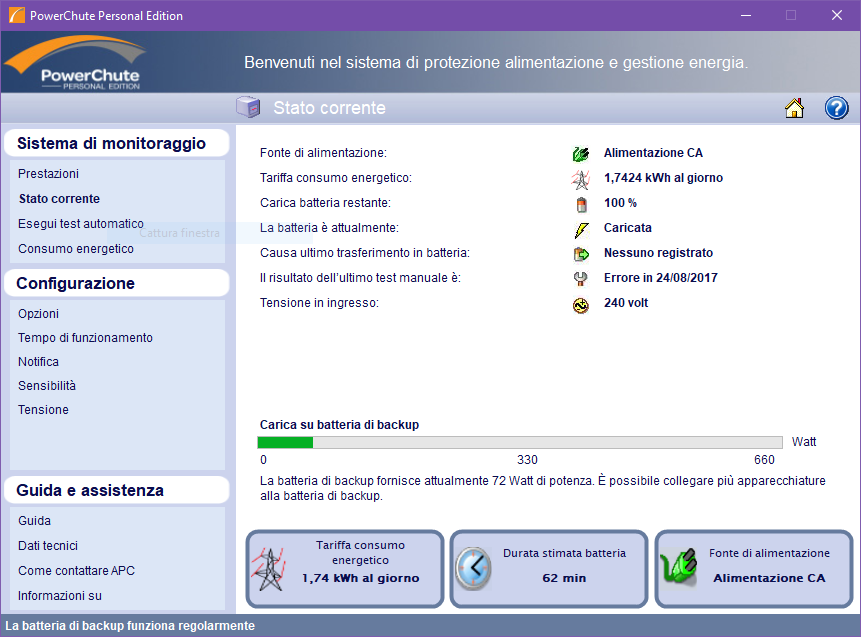The image size is (861, 637).
Task: Click the Fonte di alimentazione summary card
Action: coord(754,569)
